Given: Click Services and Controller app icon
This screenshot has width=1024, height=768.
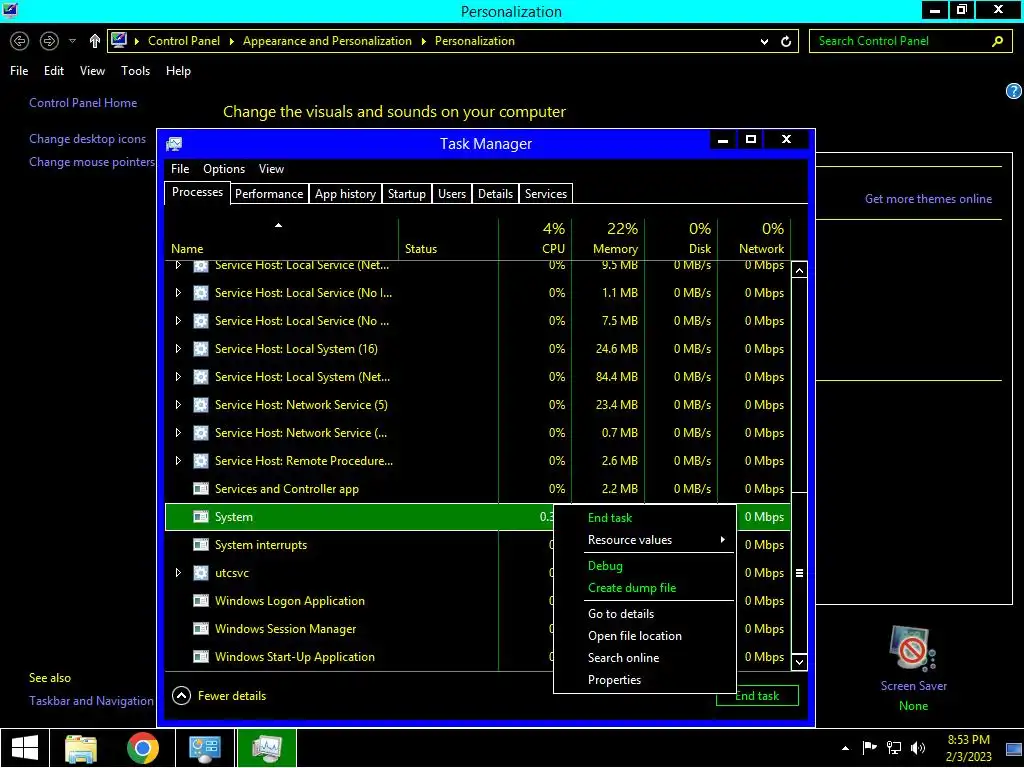Looking at the screenshot, I should pyautogui.click(x=201, y=489).
